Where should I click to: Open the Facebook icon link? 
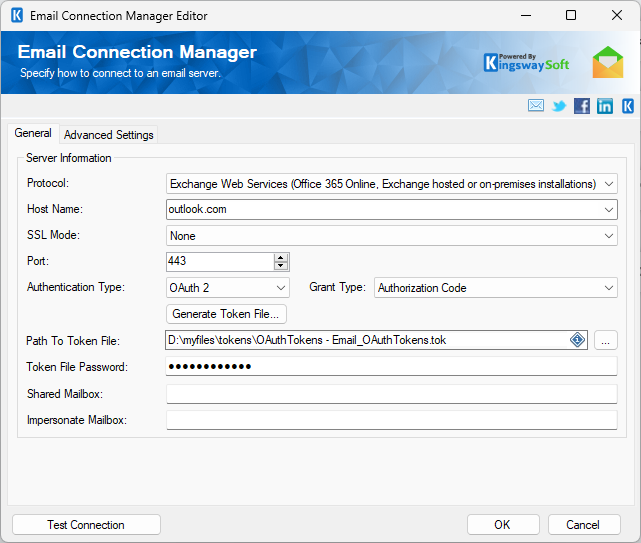pyautogui.click(x=582, y=106)
